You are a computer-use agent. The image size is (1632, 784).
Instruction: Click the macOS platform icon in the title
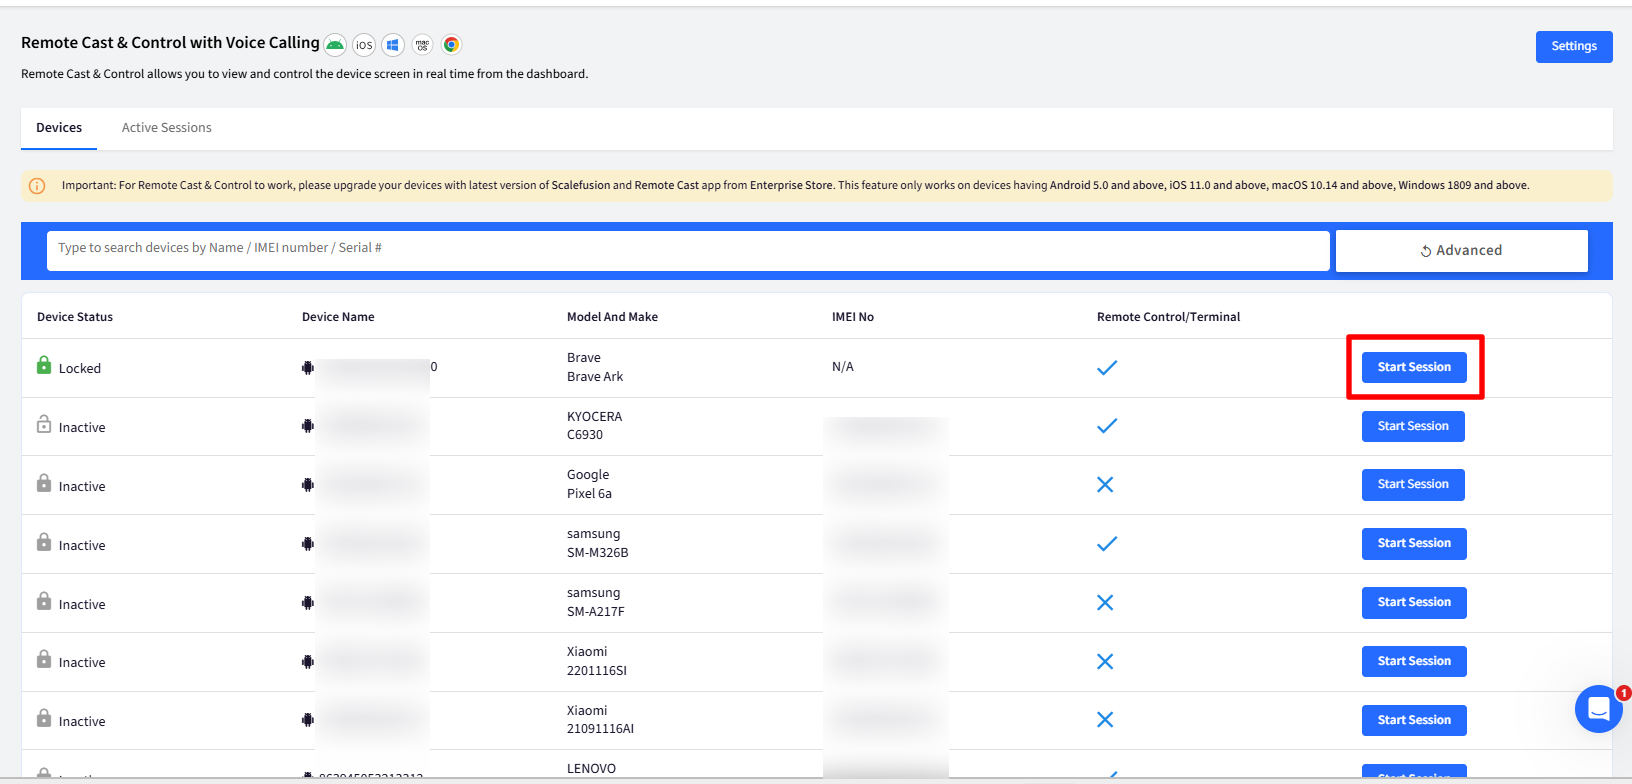coord(422,44)
